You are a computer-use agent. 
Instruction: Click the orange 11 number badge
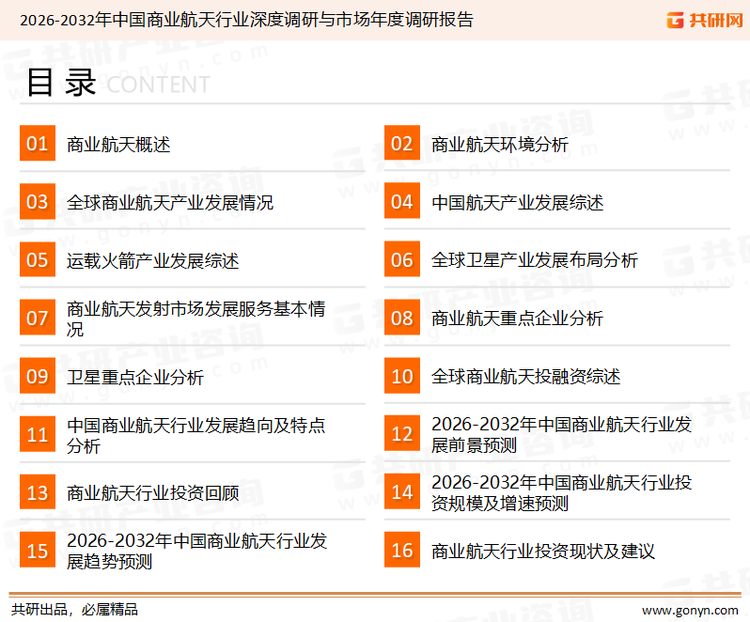[x=37, y=434]
